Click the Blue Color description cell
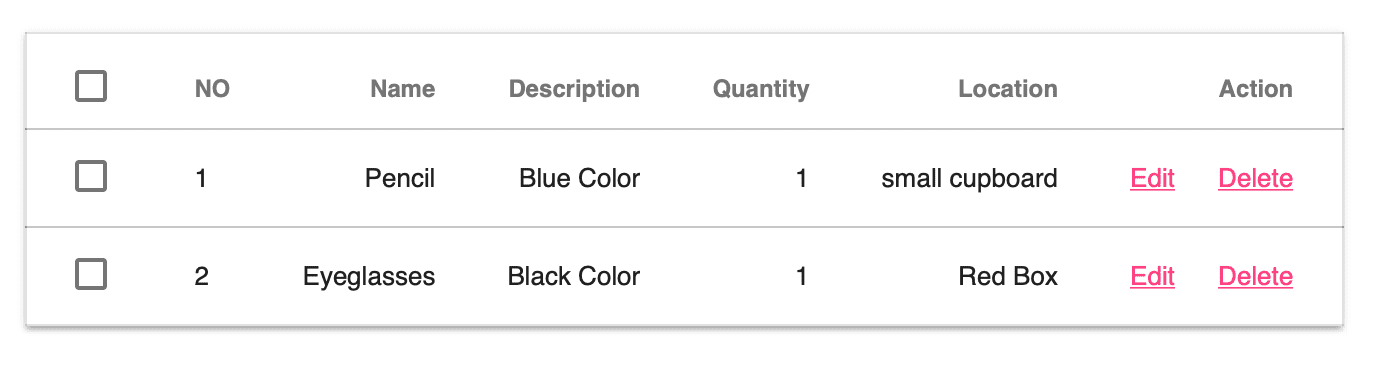 [x=580, y=178]
